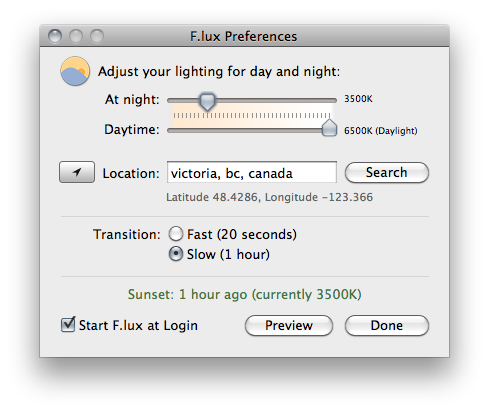This screenshot has width=489, height=412.
Task: Click the F.lux Preferences title bar
Action: 244,36
